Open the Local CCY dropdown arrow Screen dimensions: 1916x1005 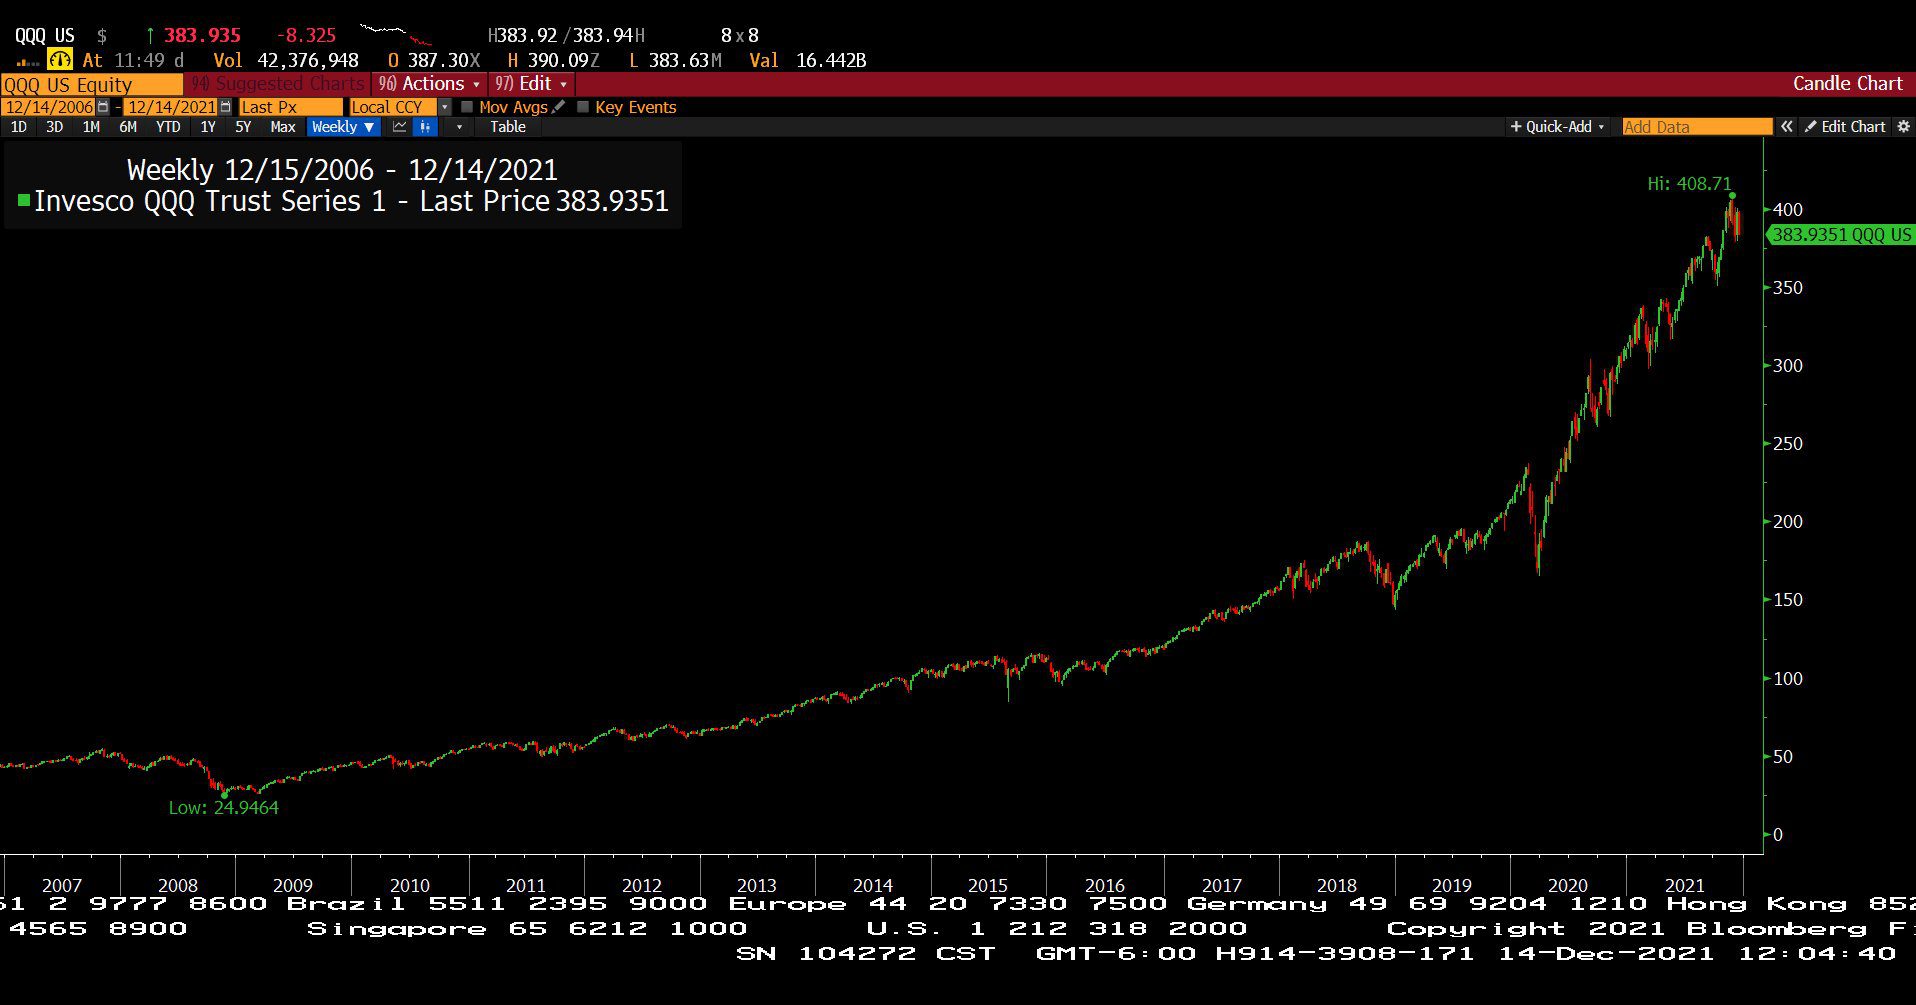445,107
